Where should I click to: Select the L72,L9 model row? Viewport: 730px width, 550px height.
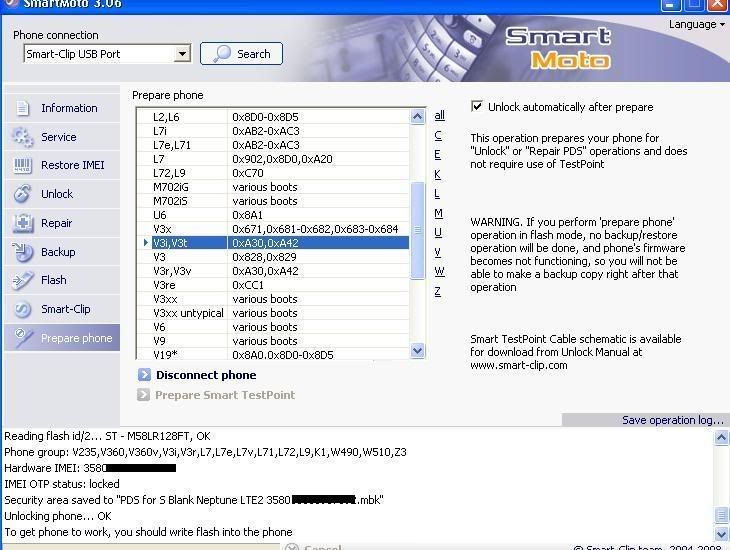coord(274,173)
